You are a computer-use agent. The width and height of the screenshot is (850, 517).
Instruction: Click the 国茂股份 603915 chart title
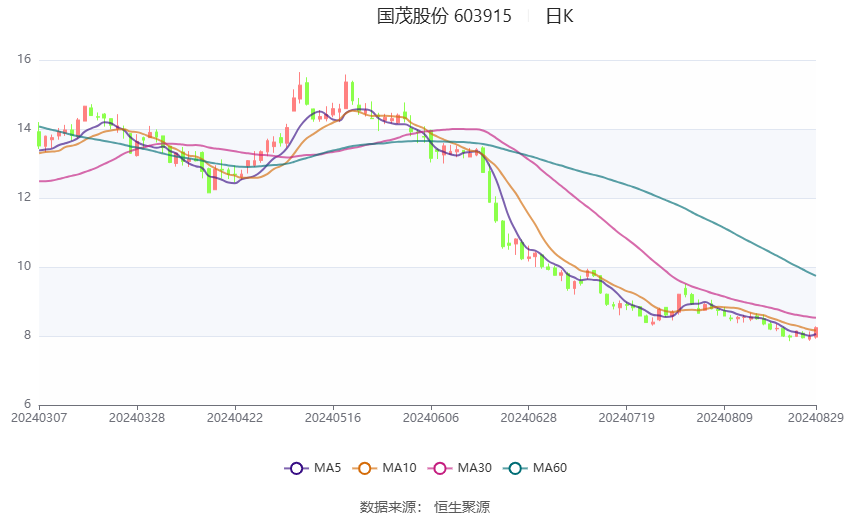tap(444, 16)
